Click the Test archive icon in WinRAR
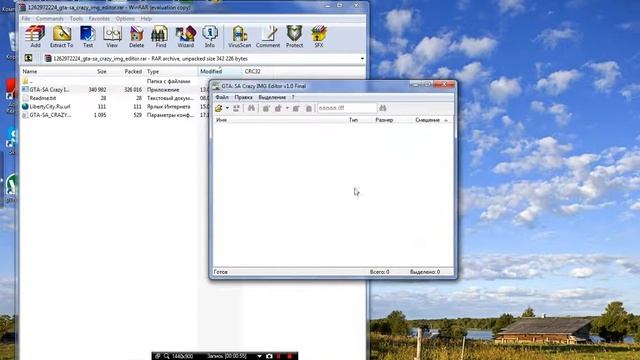640x360 pixels. 88,37
